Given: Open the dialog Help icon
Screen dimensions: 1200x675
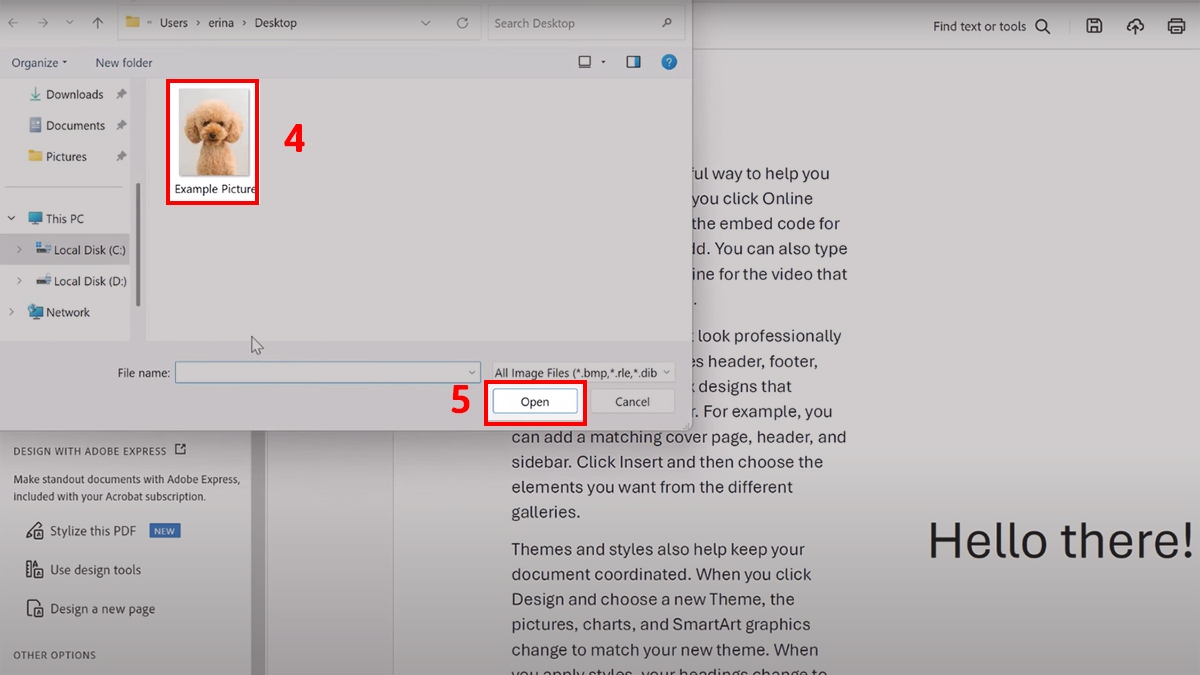Looking at the screenshot, I should [x=669, y=62].
